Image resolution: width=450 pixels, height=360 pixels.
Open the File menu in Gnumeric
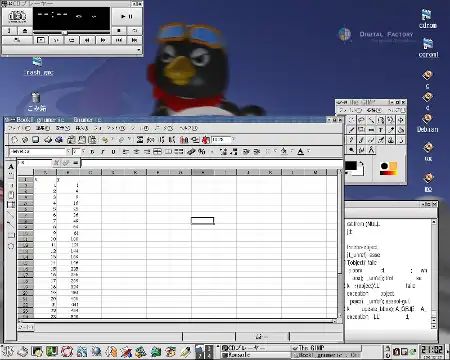click(x=19, y=128)
